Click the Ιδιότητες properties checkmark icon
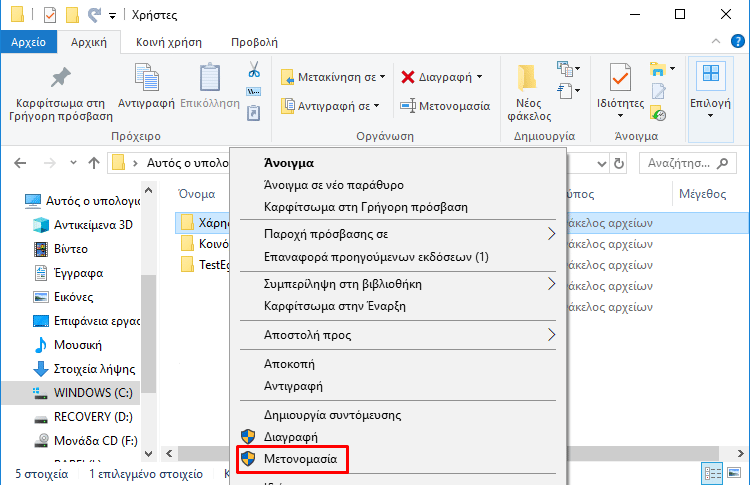750x485 pixels. pyautogui.click(x=620, y=77)
